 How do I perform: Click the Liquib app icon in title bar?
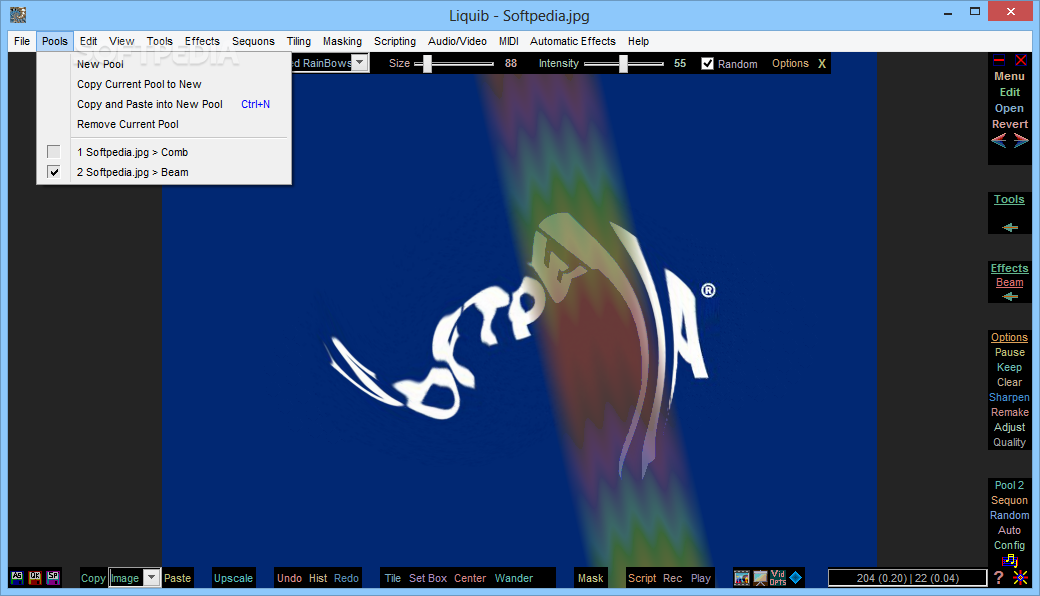(x=18, y=15)
